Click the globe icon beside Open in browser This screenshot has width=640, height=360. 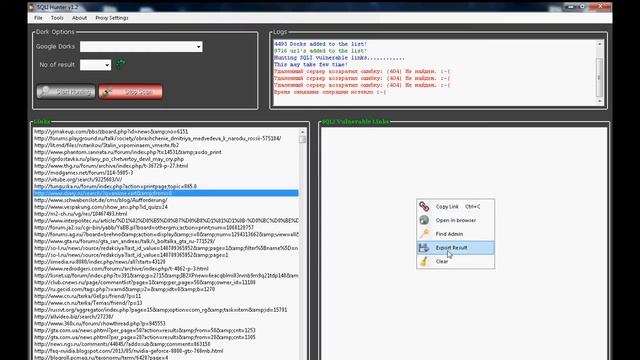[x=424, y=220]
